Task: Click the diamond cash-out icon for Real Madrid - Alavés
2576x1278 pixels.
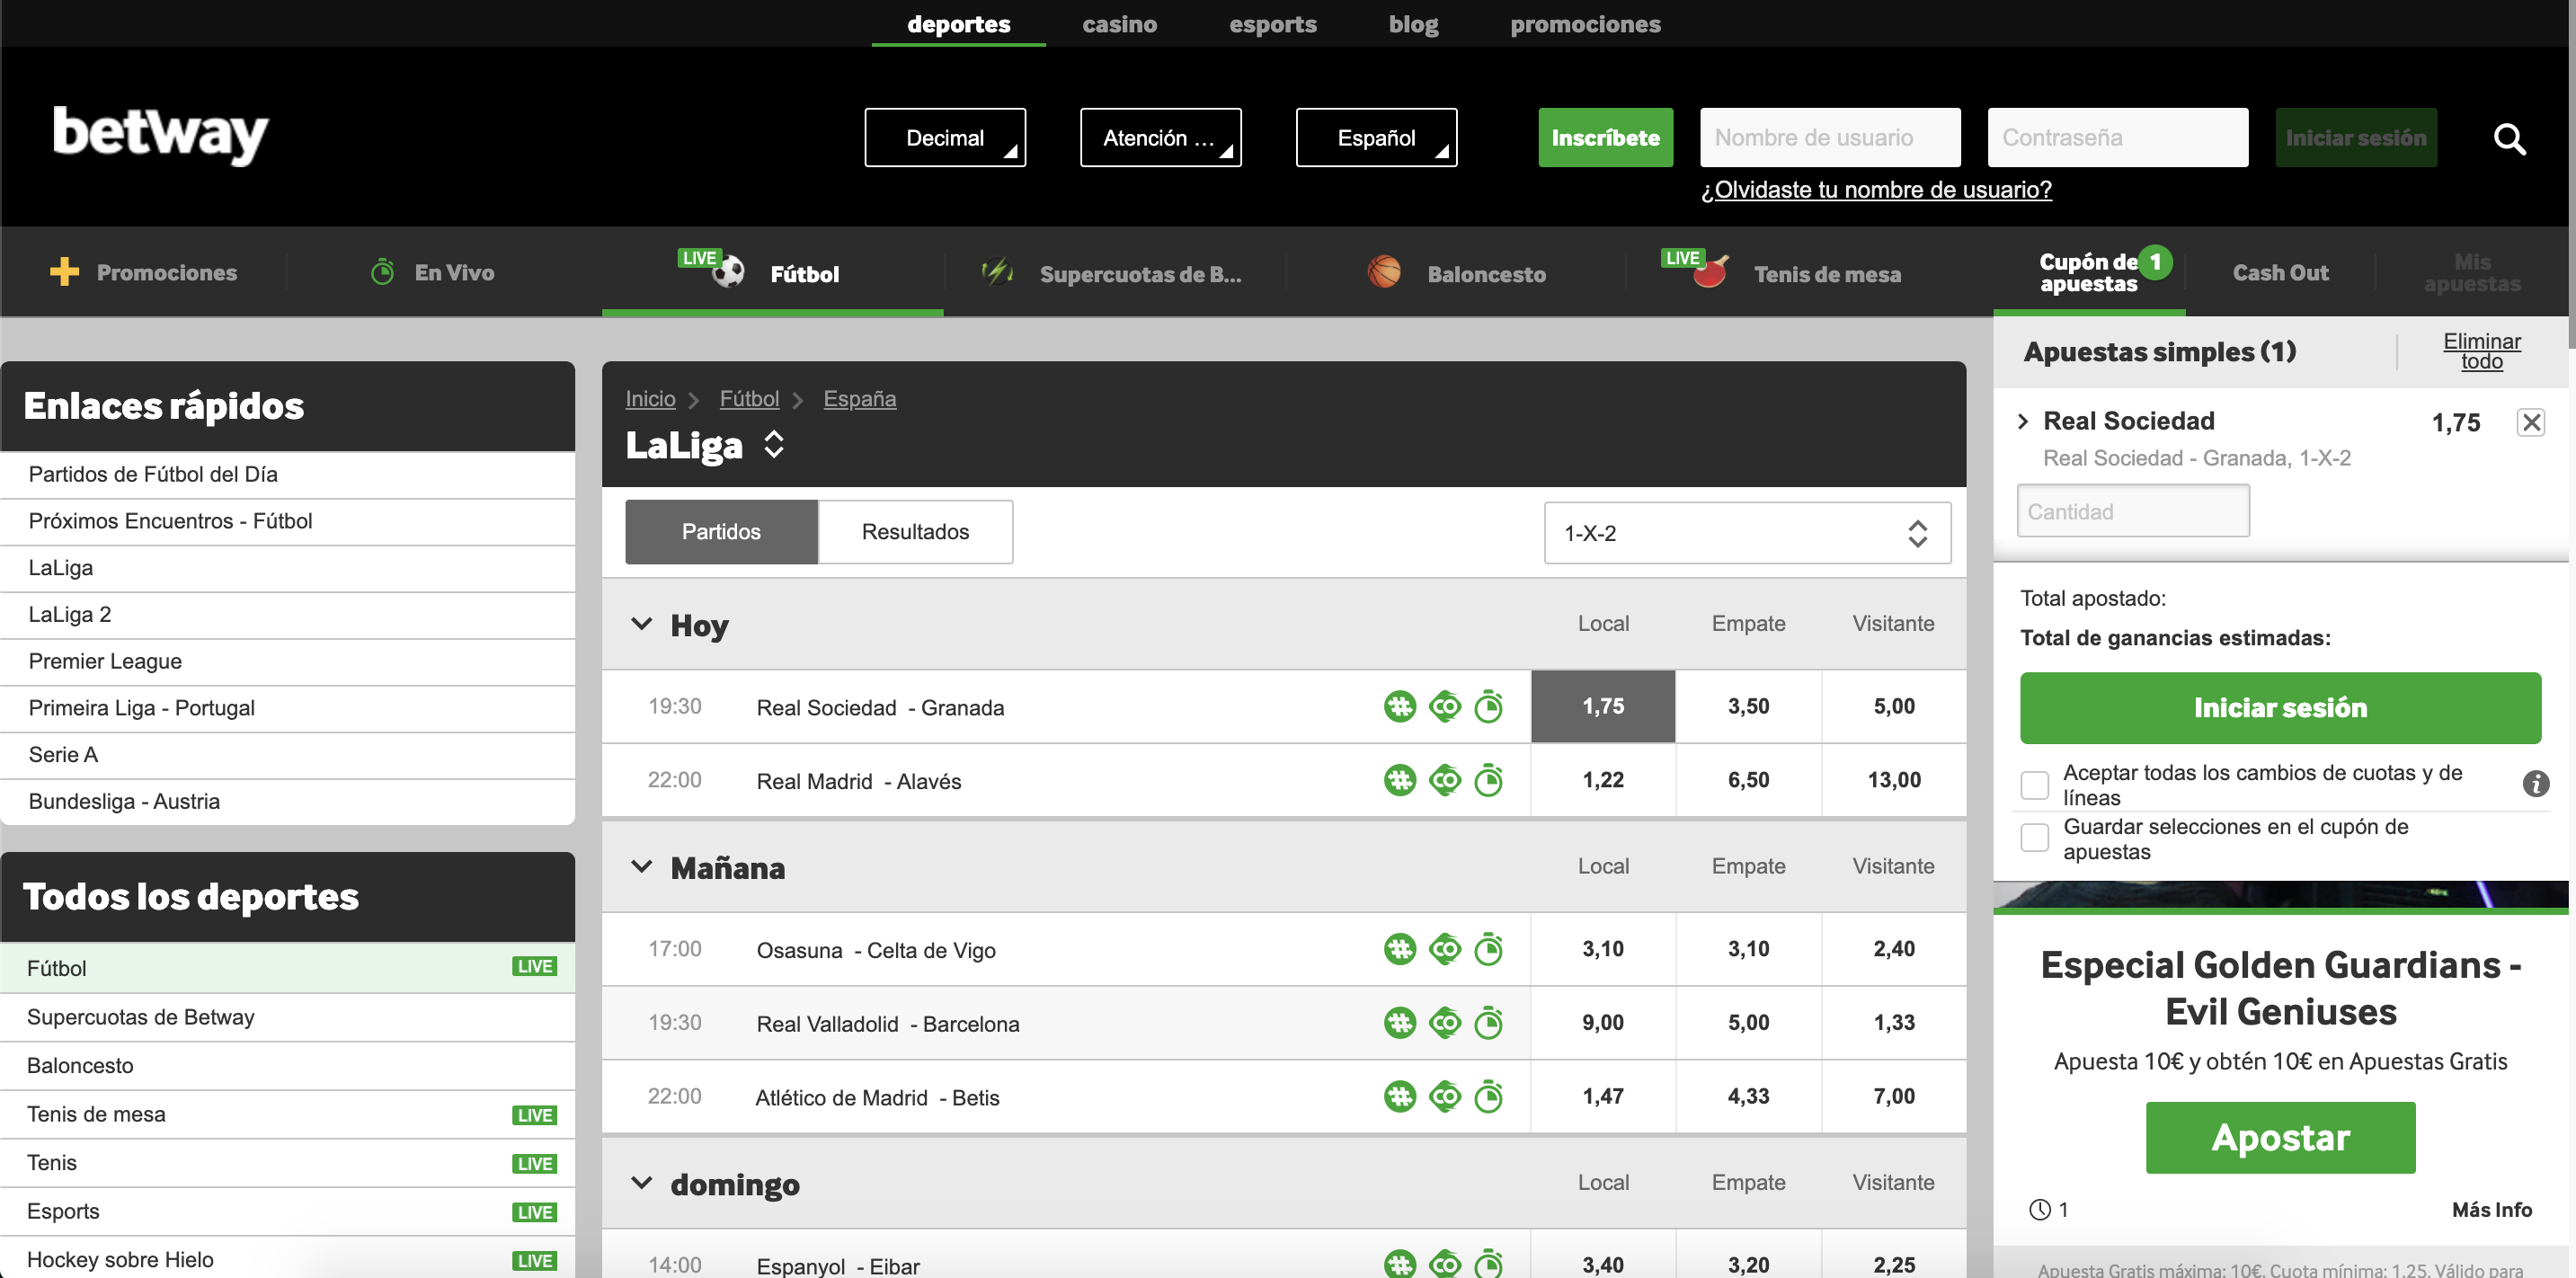Action: (x=1445, y=780)
